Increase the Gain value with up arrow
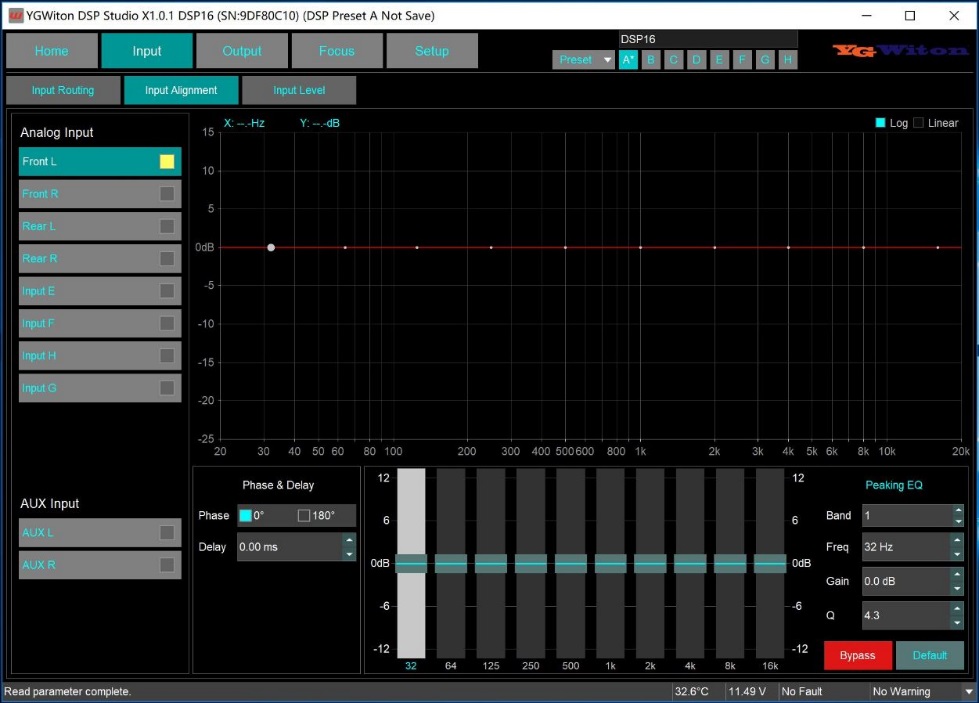Image resolution: width=979 pixels, height=703 pixels. [958, 574]
